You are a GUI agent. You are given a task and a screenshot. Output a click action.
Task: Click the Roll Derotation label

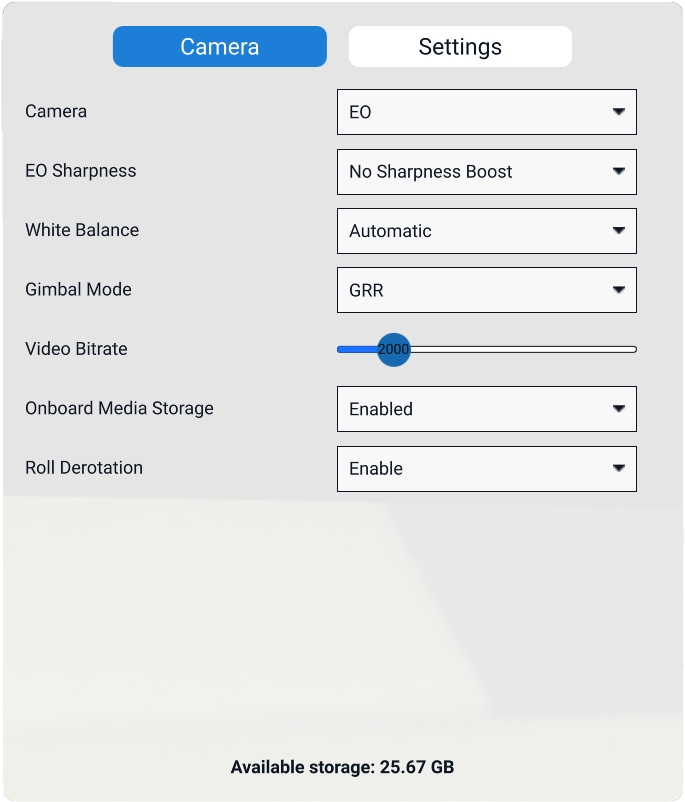84,468
